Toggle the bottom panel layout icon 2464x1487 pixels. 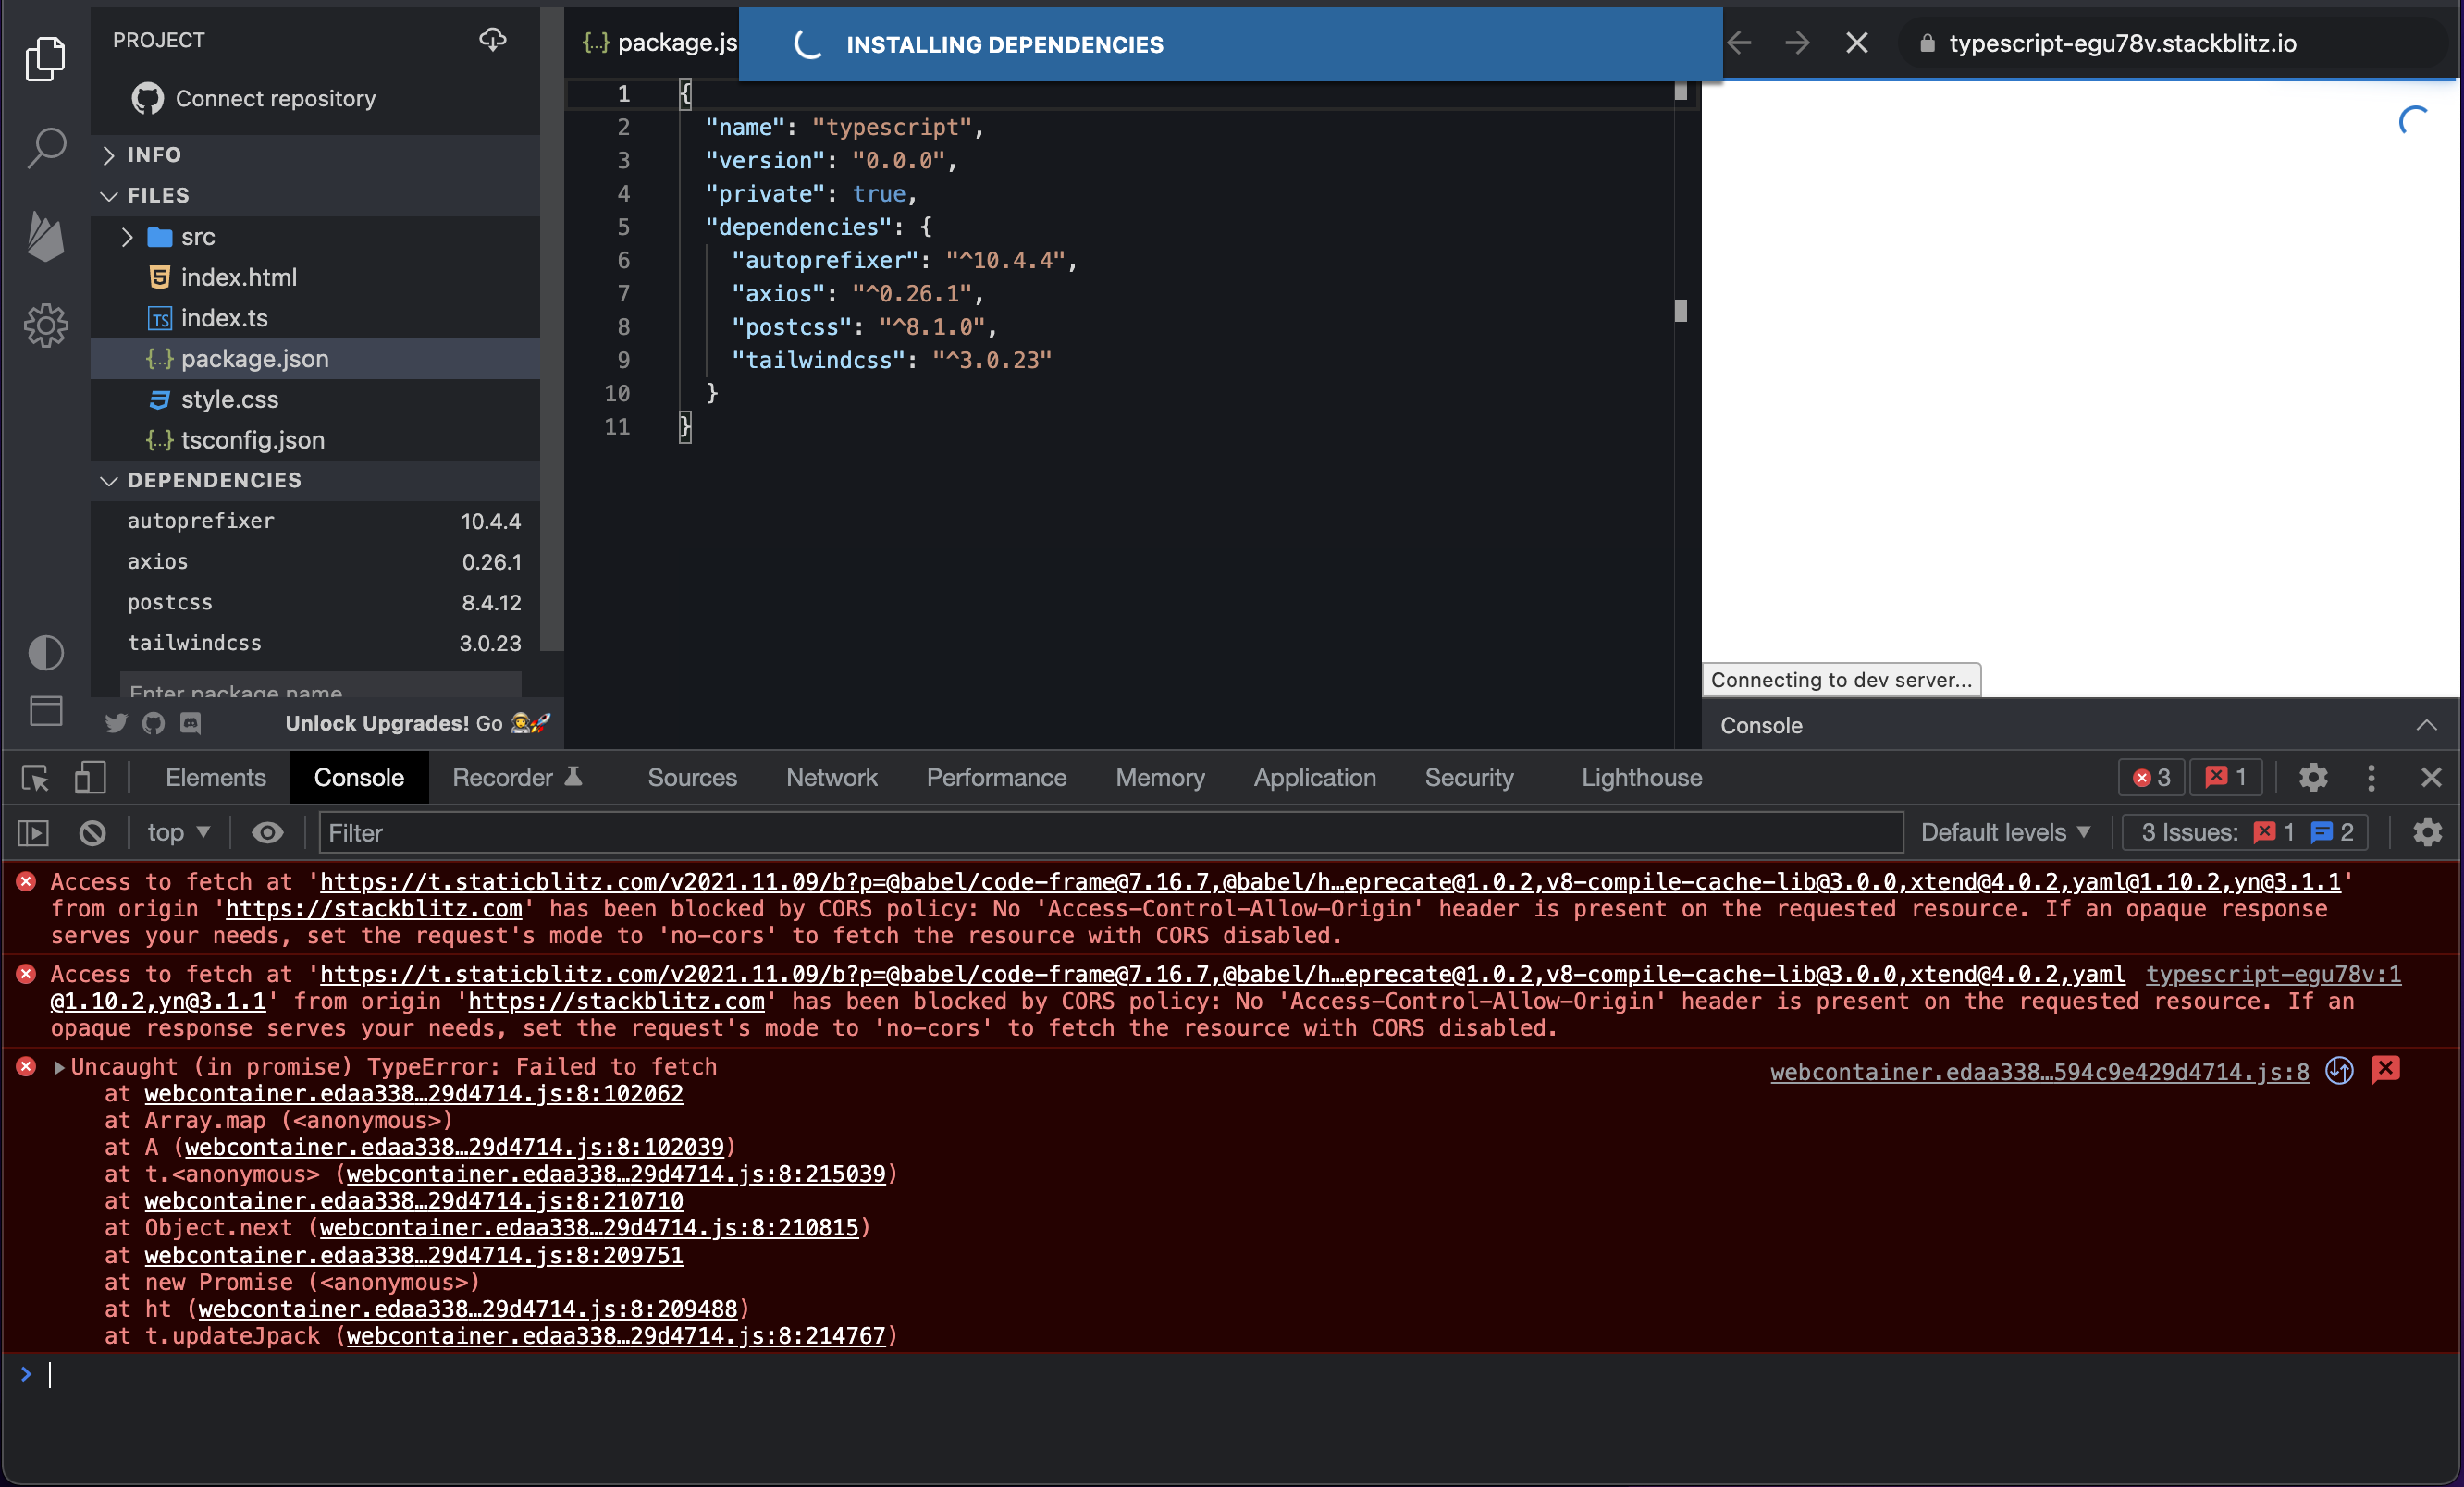click(x=46, y=711)
